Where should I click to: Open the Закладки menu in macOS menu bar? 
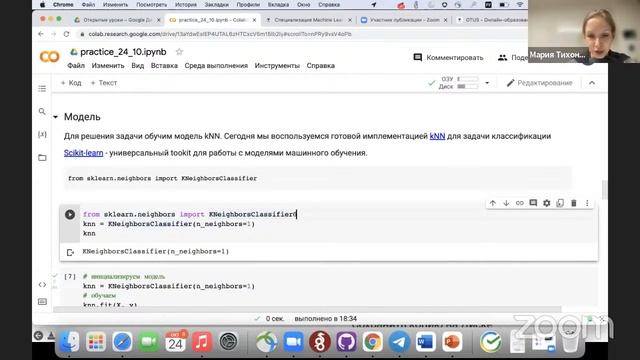coord(216,4)
